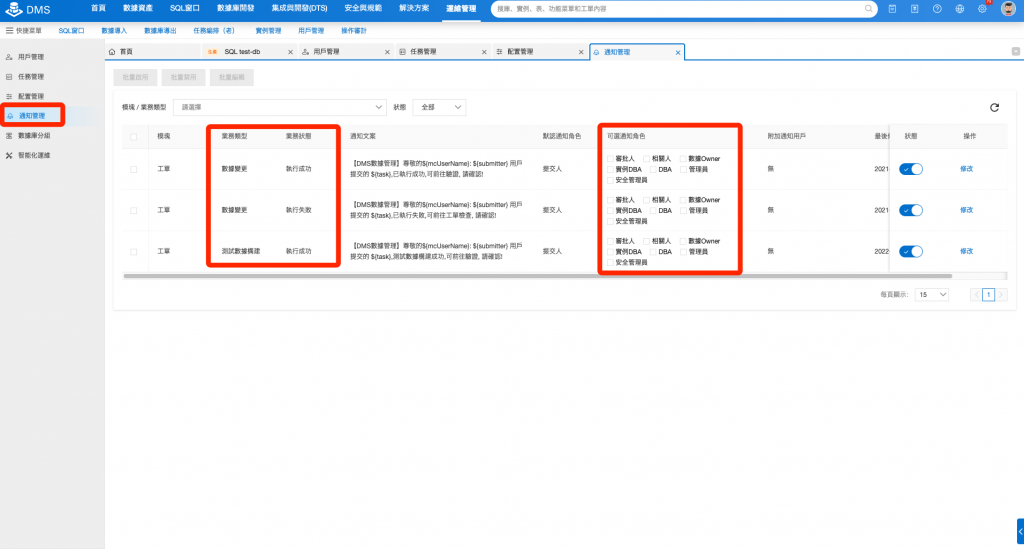Open the help question-mark icon

point(937,9)
